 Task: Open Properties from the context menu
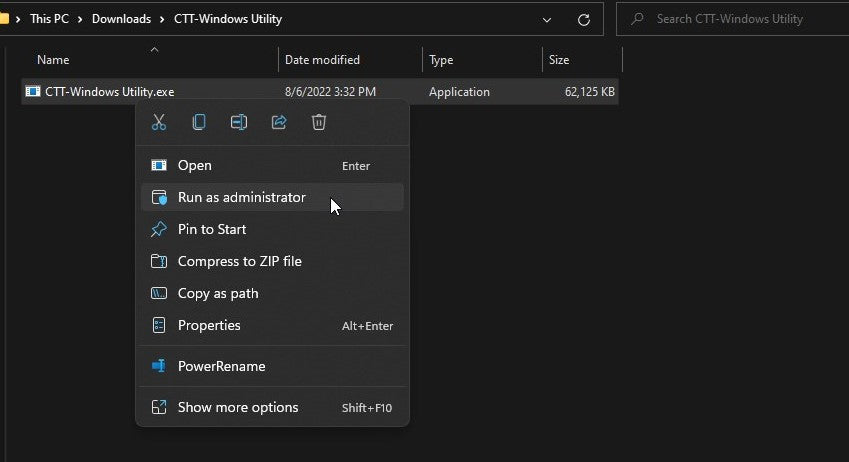coord(209,325)
